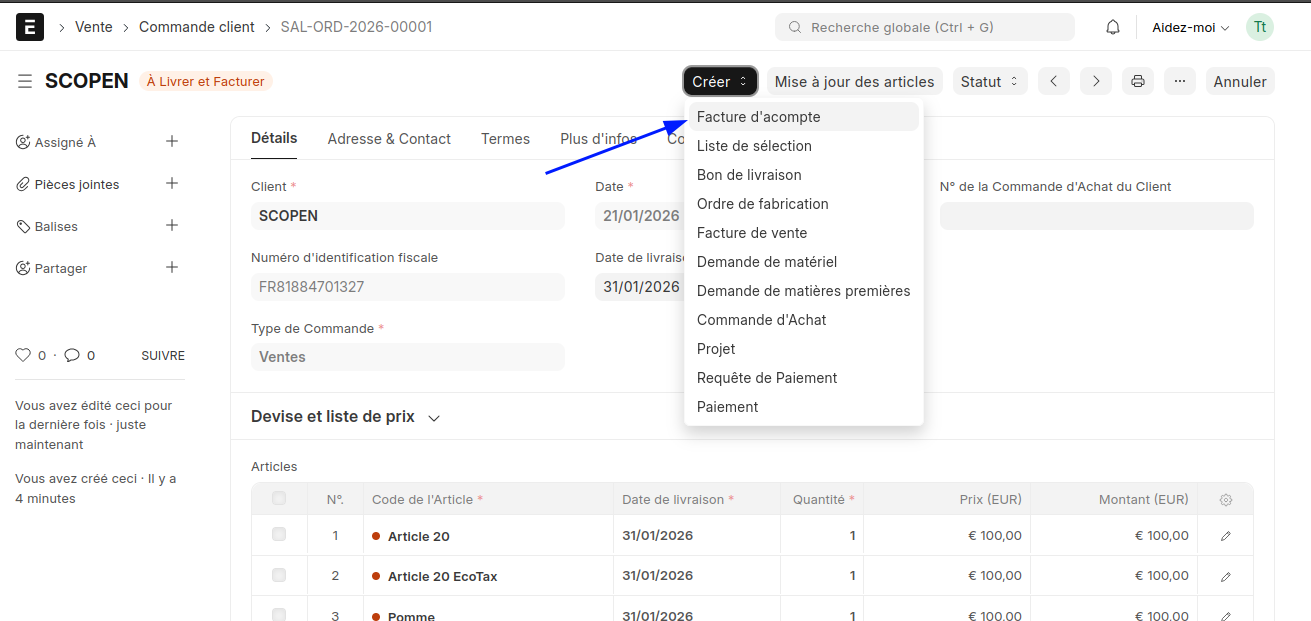1311x621 pixels.
Task: Choose Liste de sélection from menu
Action: tap(804, 146)
